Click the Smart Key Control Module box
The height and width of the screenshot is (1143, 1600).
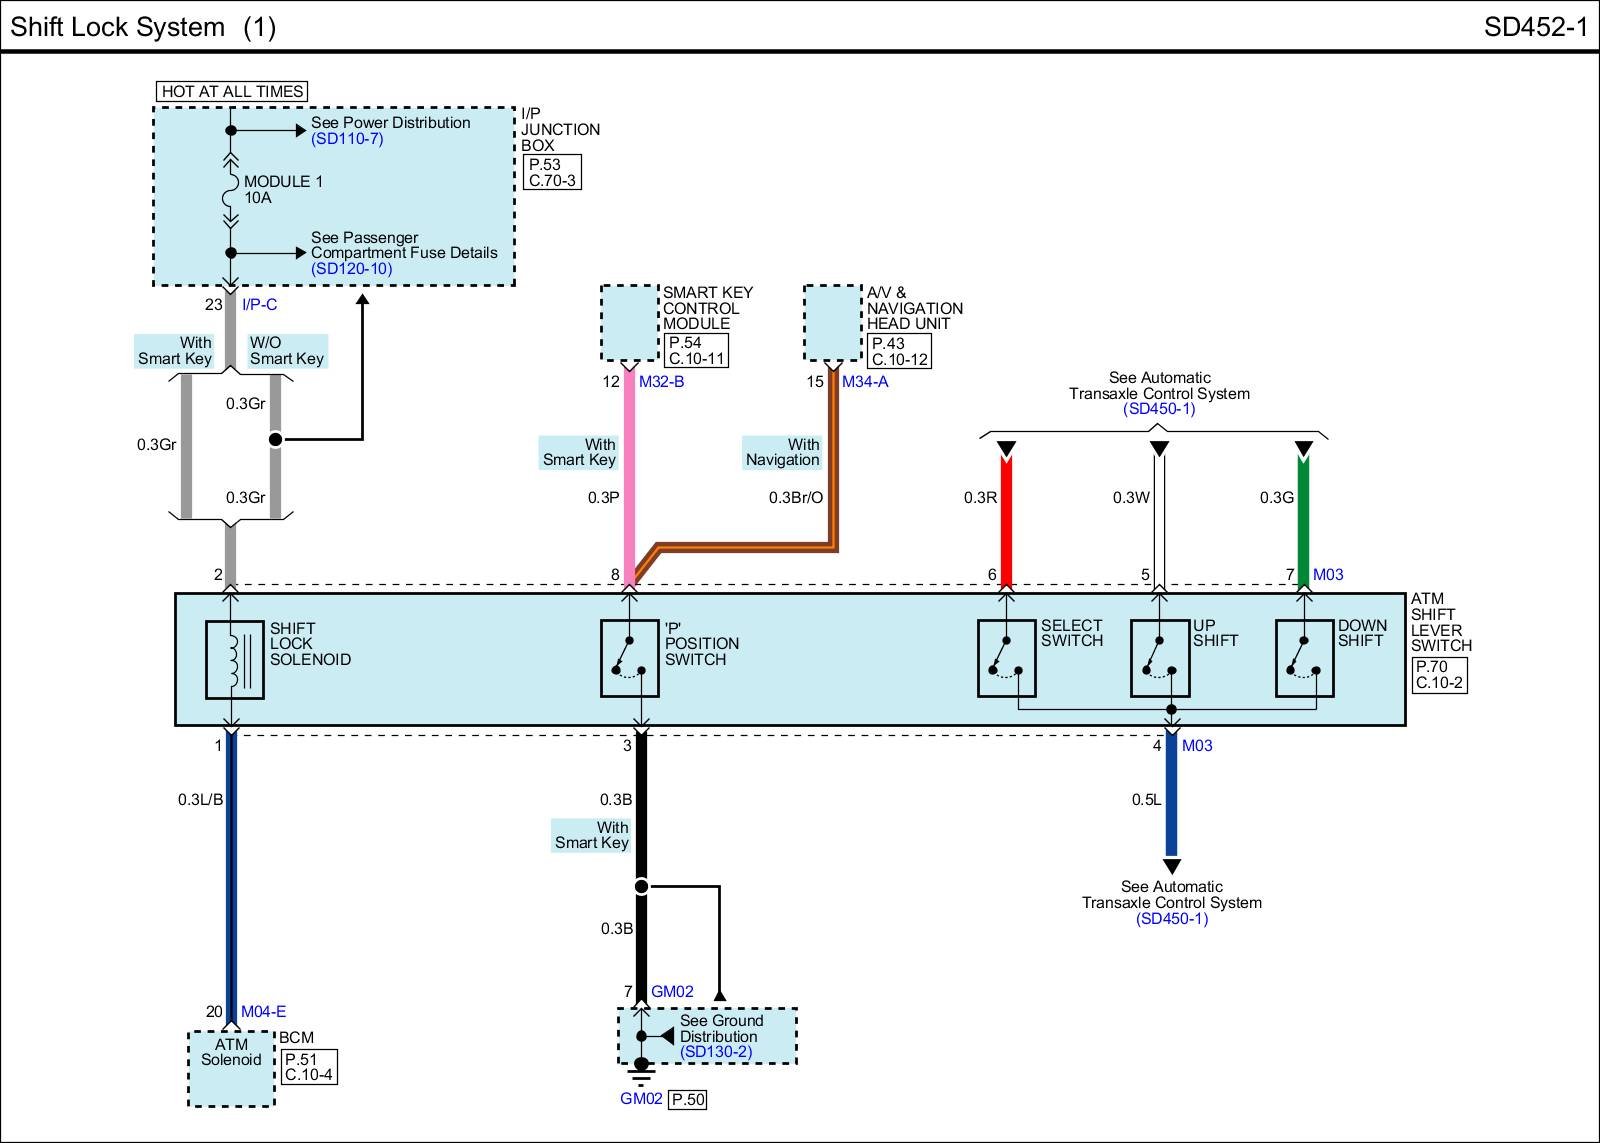click(630, 322)
